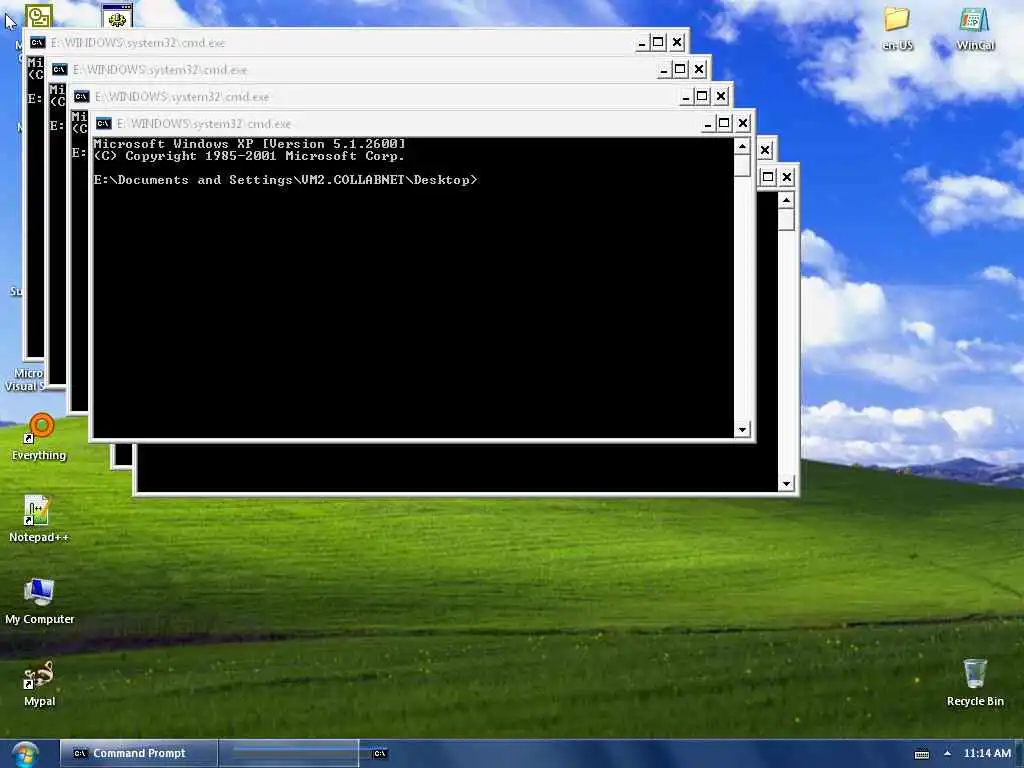Select the Notepad++ desktop shortcut
The height and width of the screenshot is (768, 1024).
[x=39, y=519]
